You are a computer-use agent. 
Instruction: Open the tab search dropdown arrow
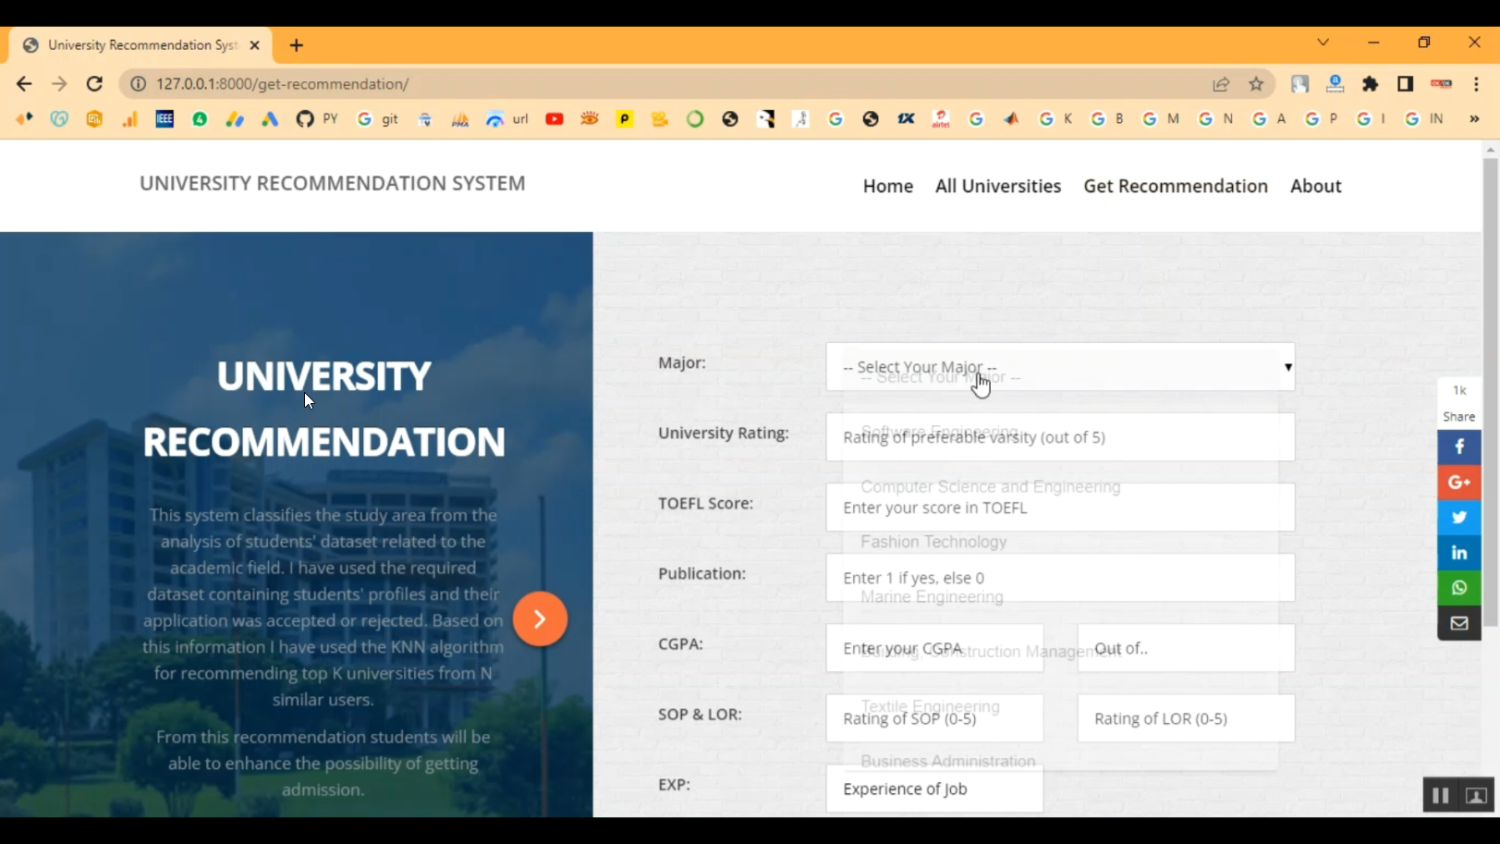click(x=1323, y=43)
